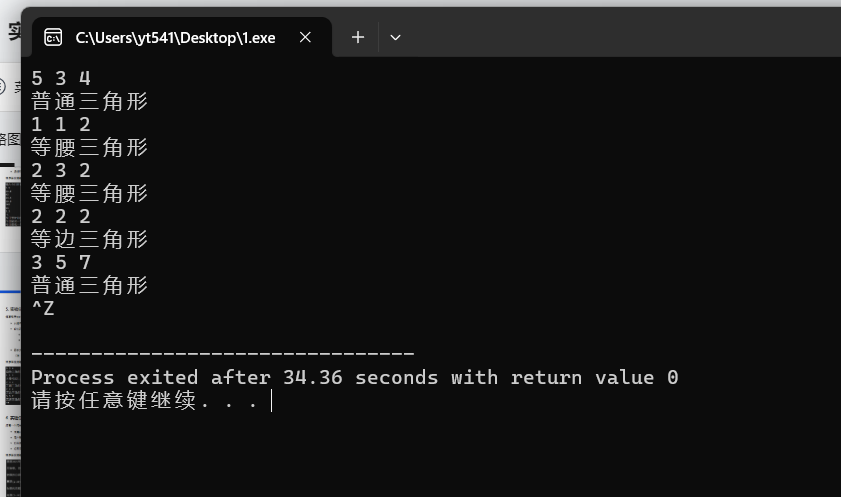Click the circular icon at the background window edge
841x497 pixels.
coord(2,86)
